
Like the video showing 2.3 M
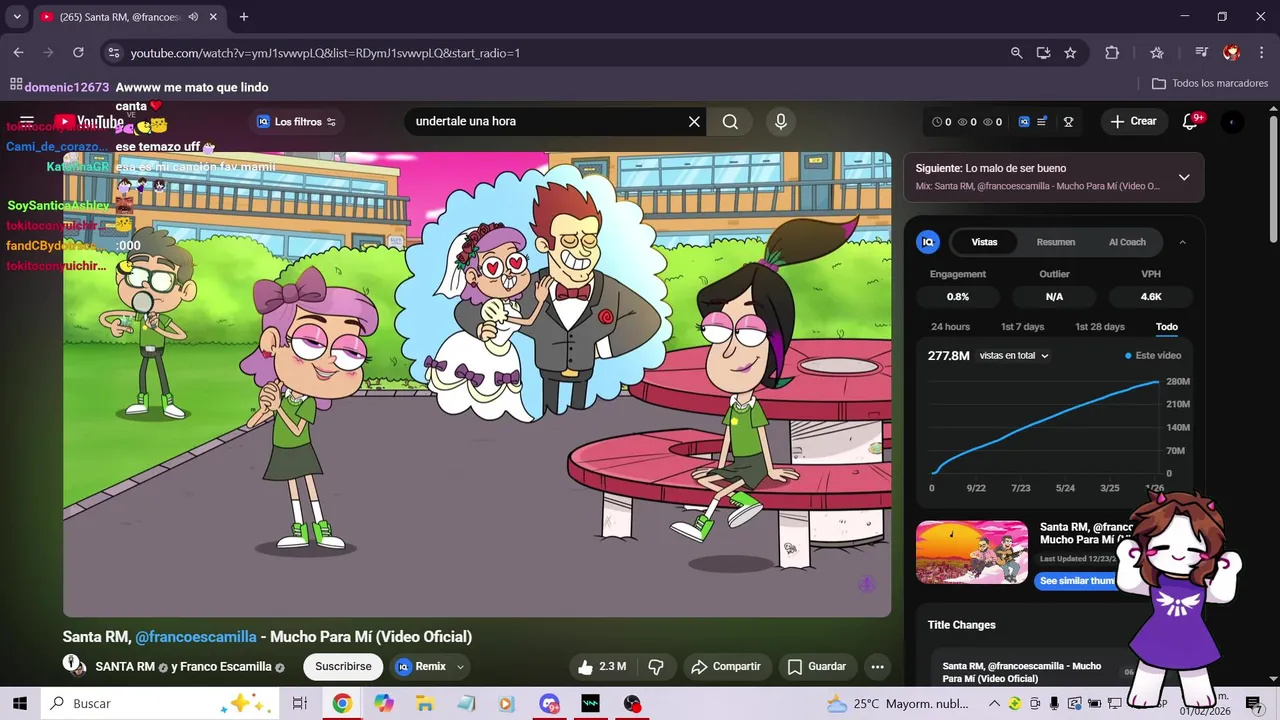[603, 667]
